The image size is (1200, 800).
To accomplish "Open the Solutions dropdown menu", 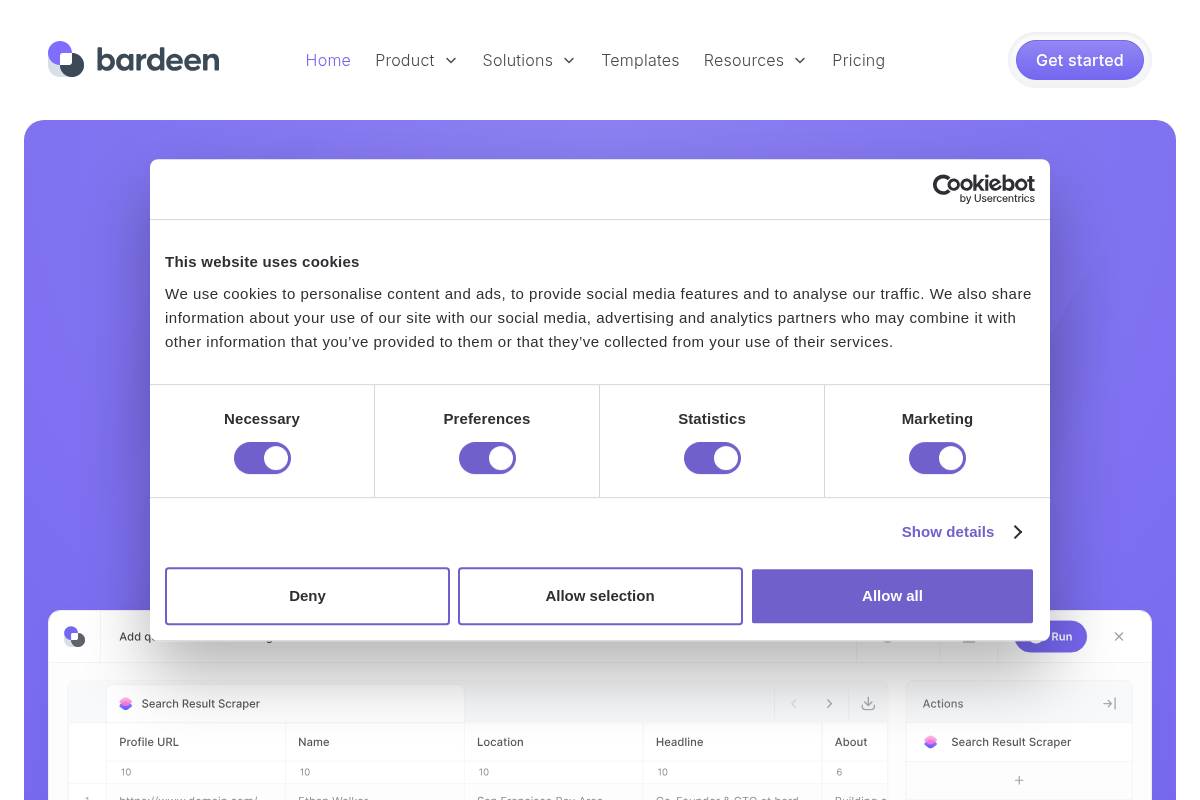I will point(529,60).
